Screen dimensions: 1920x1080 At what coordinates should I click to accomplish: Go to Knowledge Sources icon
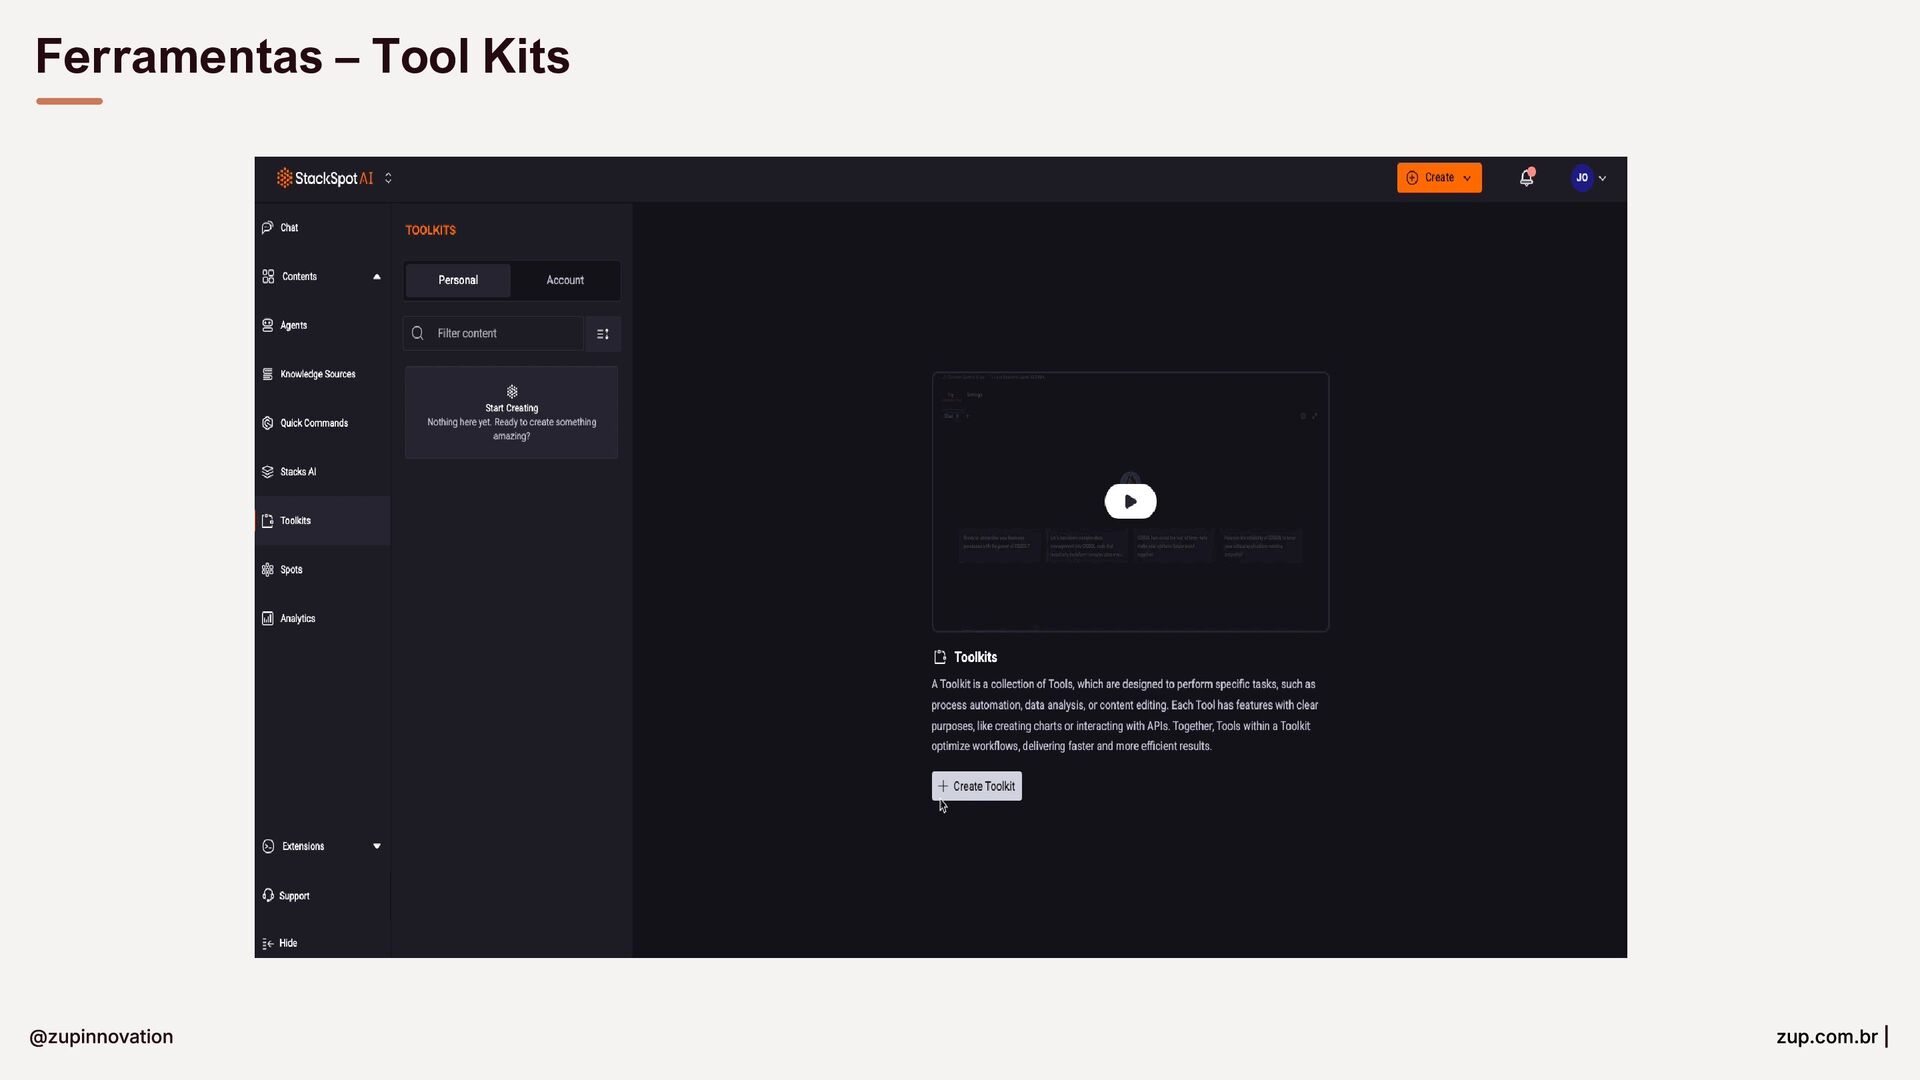(x=267, y=374)
